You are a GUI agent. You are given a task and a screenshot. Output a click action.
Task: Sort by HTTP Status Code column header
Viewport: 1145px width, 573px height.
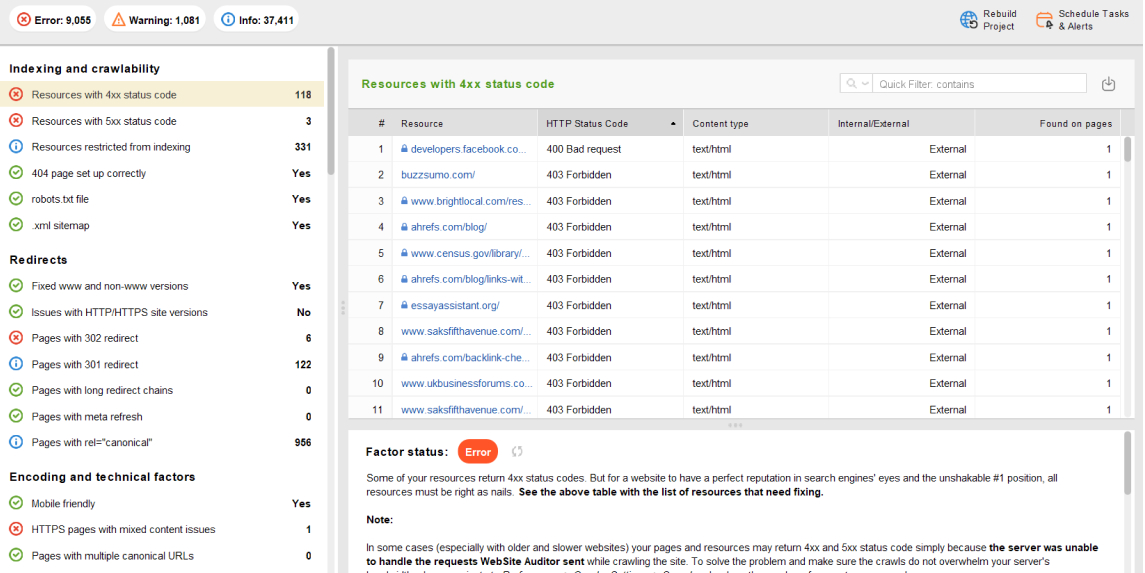pos(610,123)
